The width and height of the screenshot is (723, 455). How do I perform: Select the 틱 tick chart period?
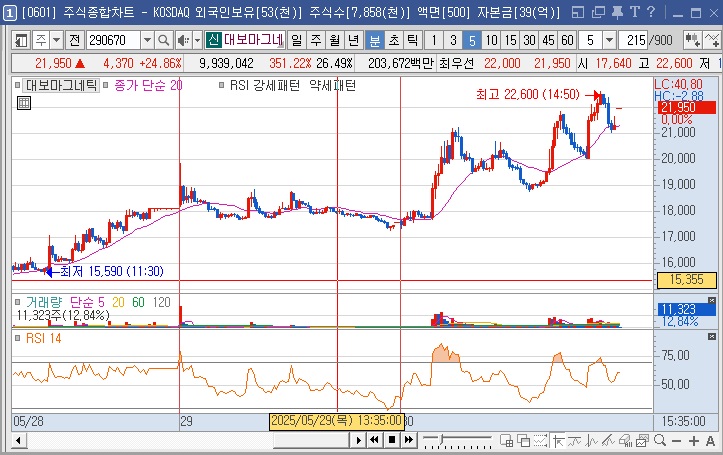click(413, 41)
